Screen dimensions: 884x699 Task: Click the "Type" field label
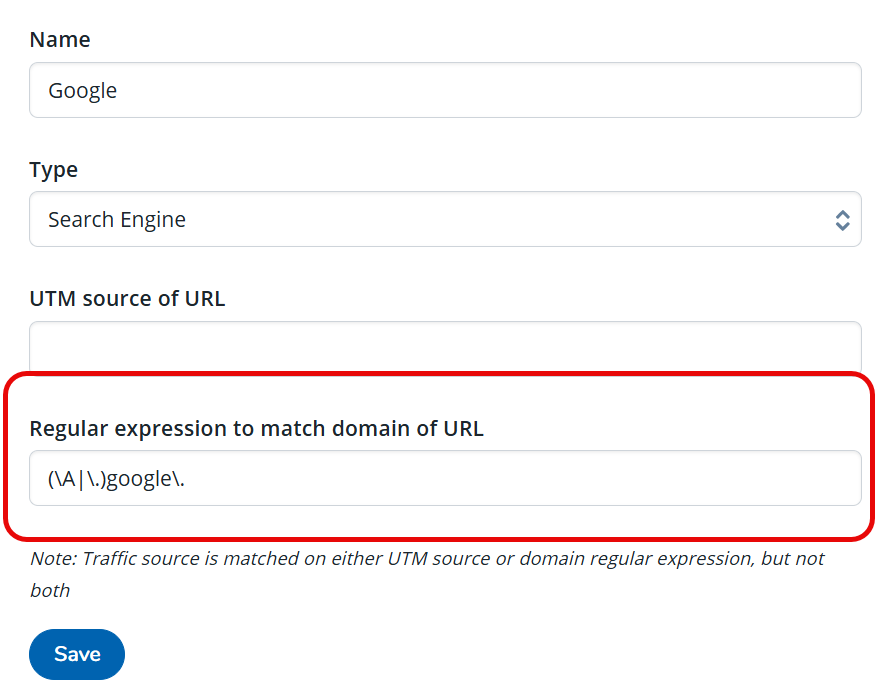pyautogui.click(x=54, y=170)
